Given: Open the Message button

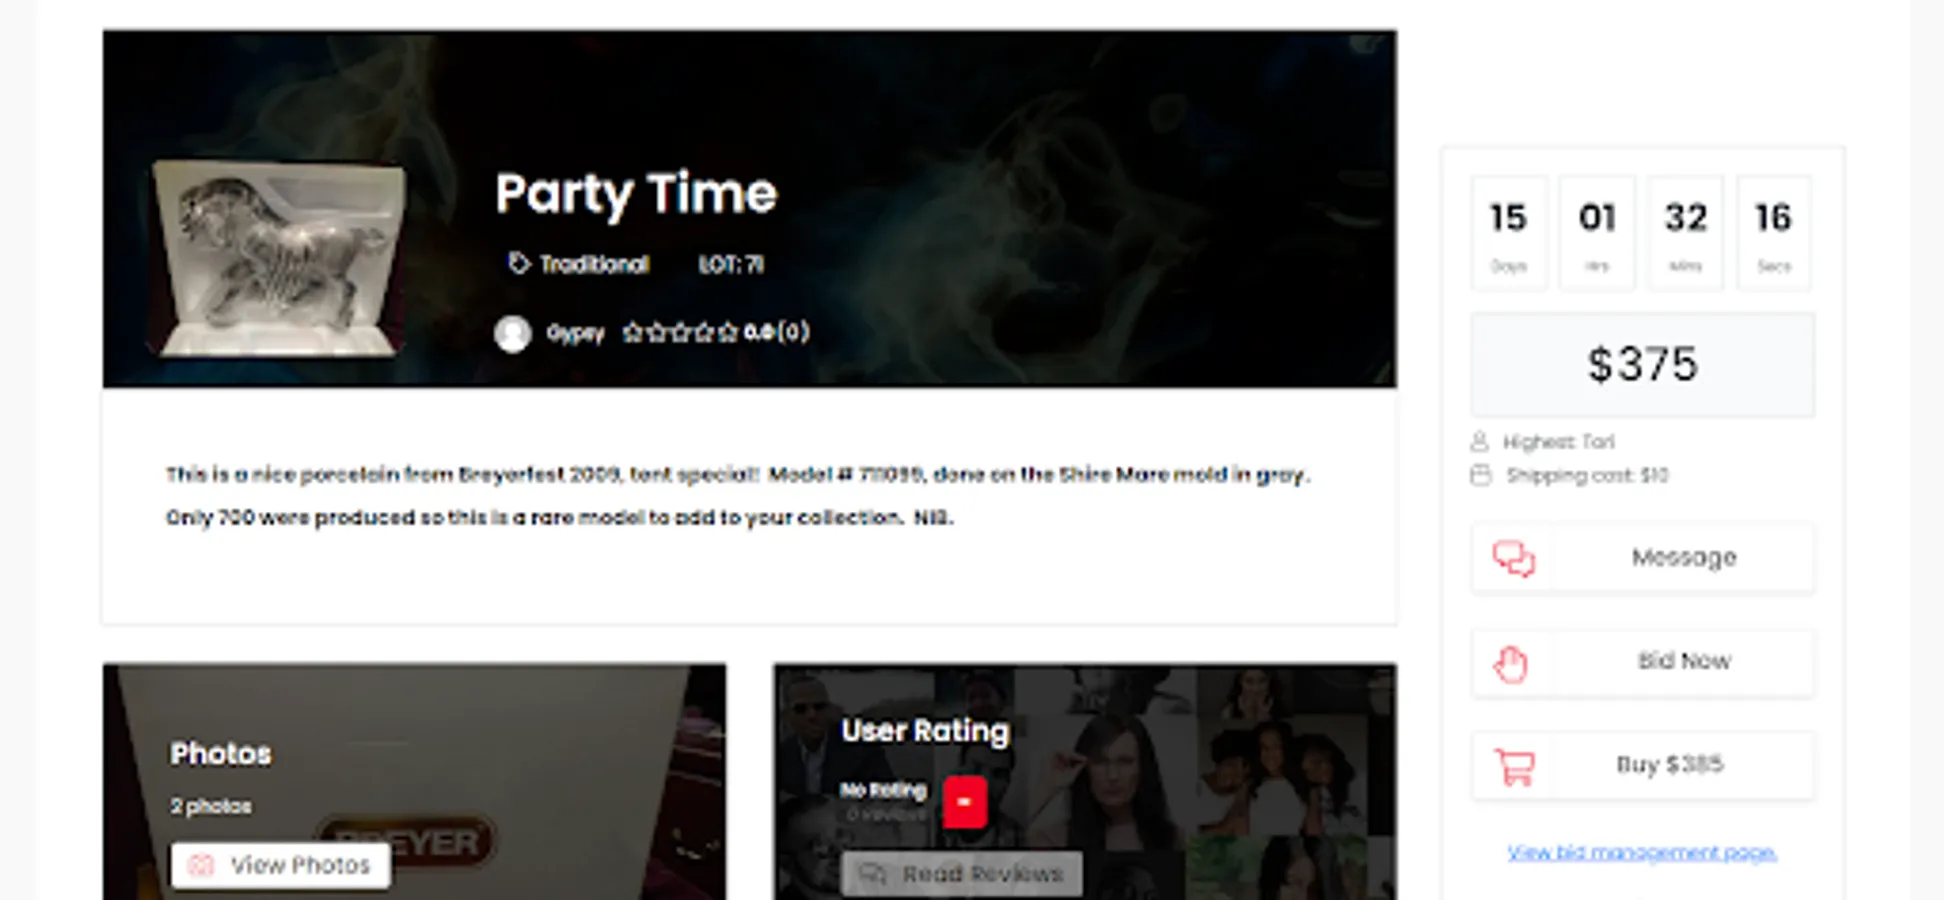Looking at the screenshot, I should click(1643, 558).
